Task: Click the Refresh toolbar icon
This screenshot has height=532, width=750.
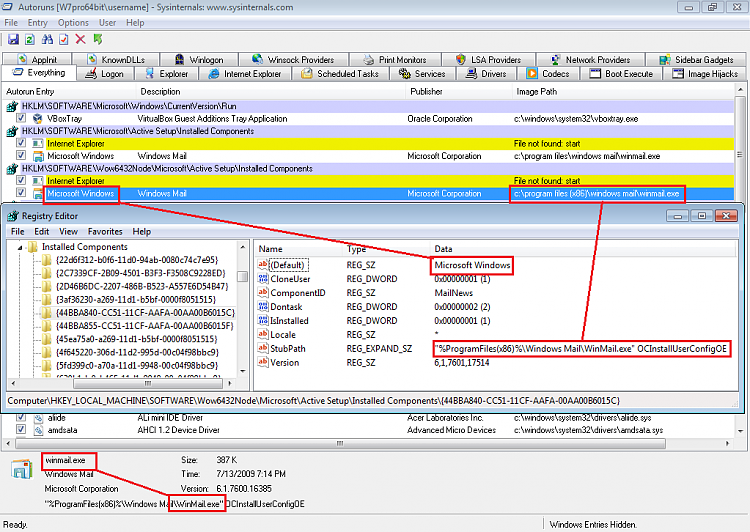Action: [x=30, y=39]
